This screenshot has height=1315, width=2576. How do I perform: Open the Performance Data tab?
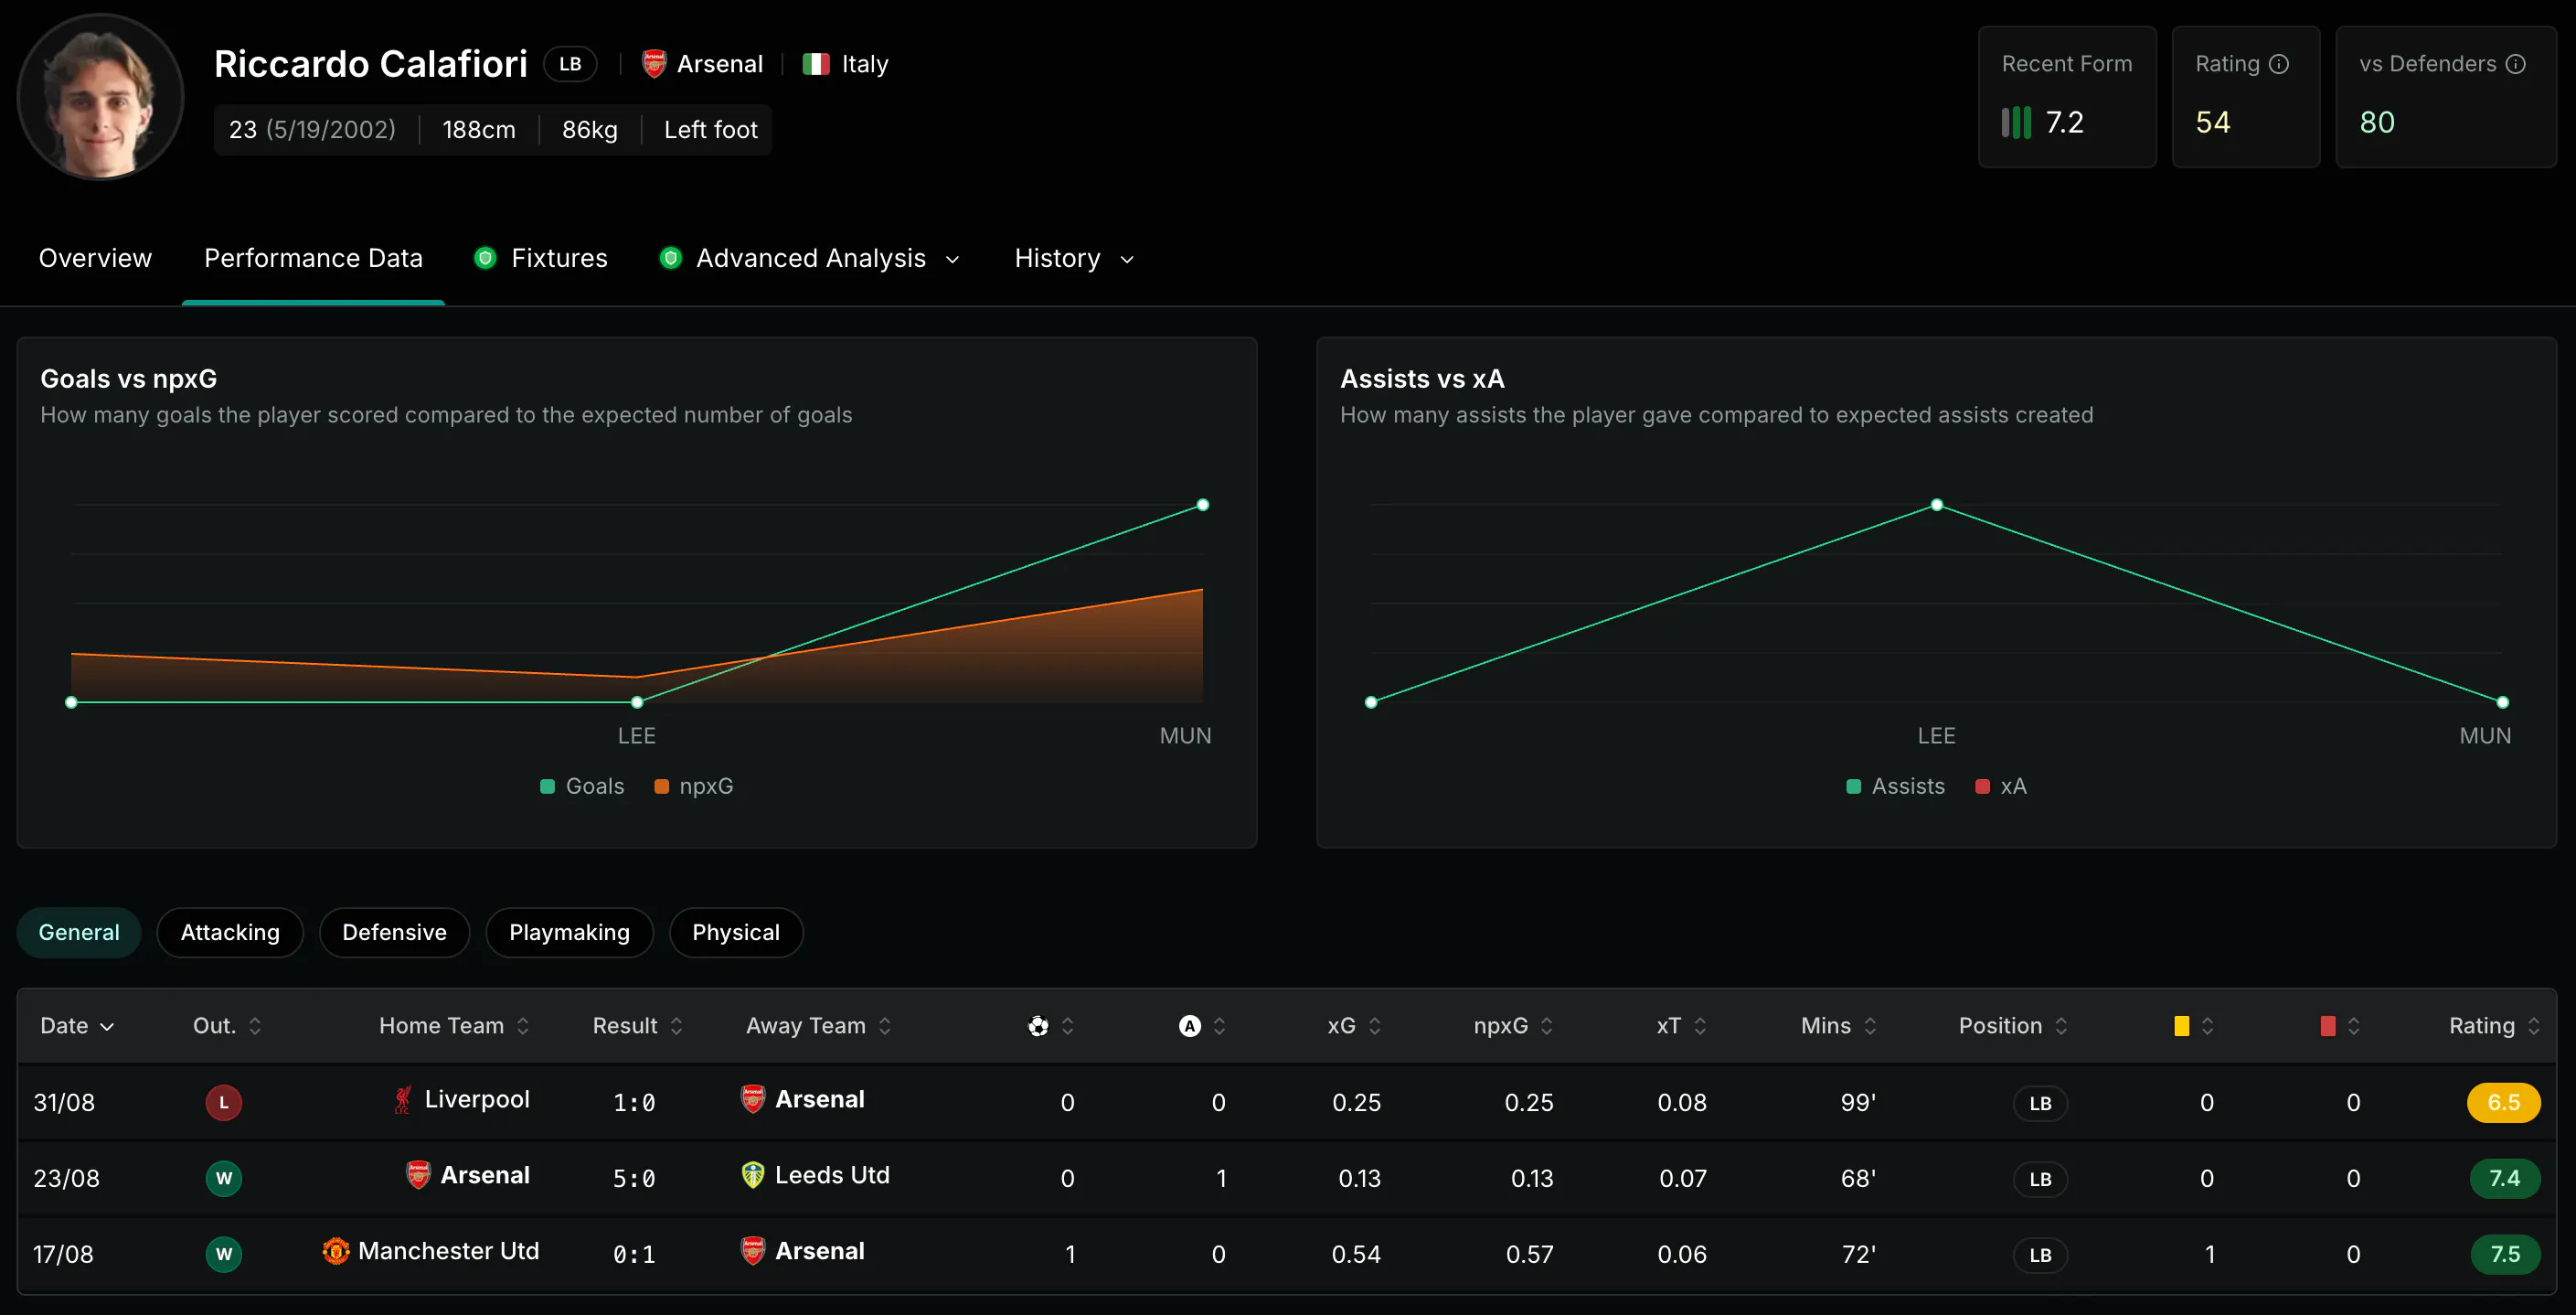pos(313,258)
